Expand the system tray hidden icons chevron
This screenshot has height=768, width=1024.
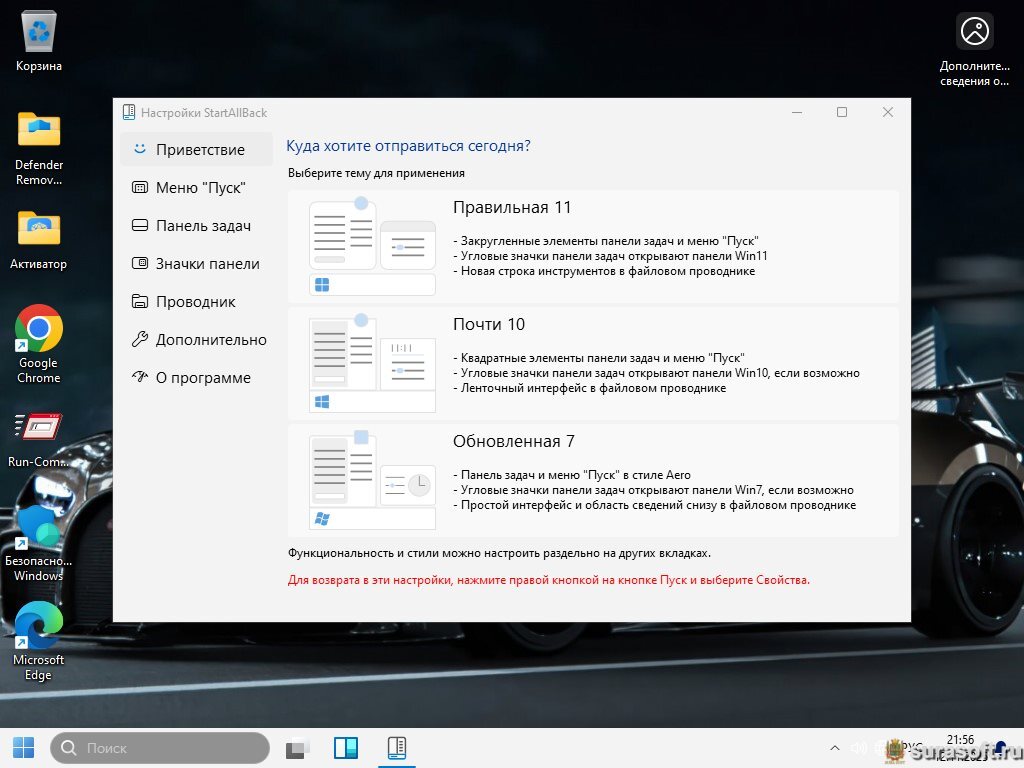pos(835,748)
